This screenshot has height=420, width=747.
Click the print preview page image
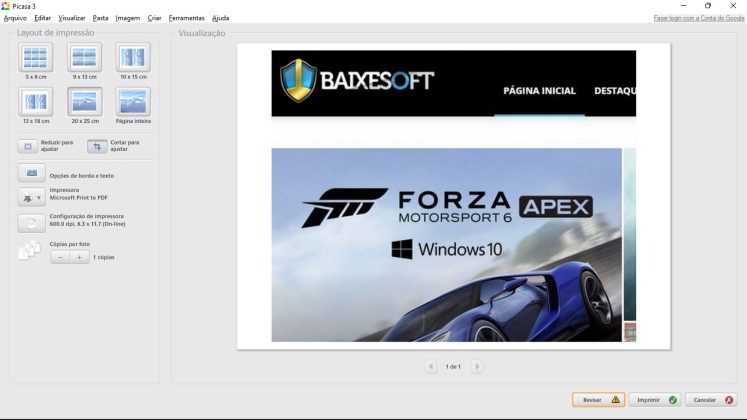click(454, 196)
